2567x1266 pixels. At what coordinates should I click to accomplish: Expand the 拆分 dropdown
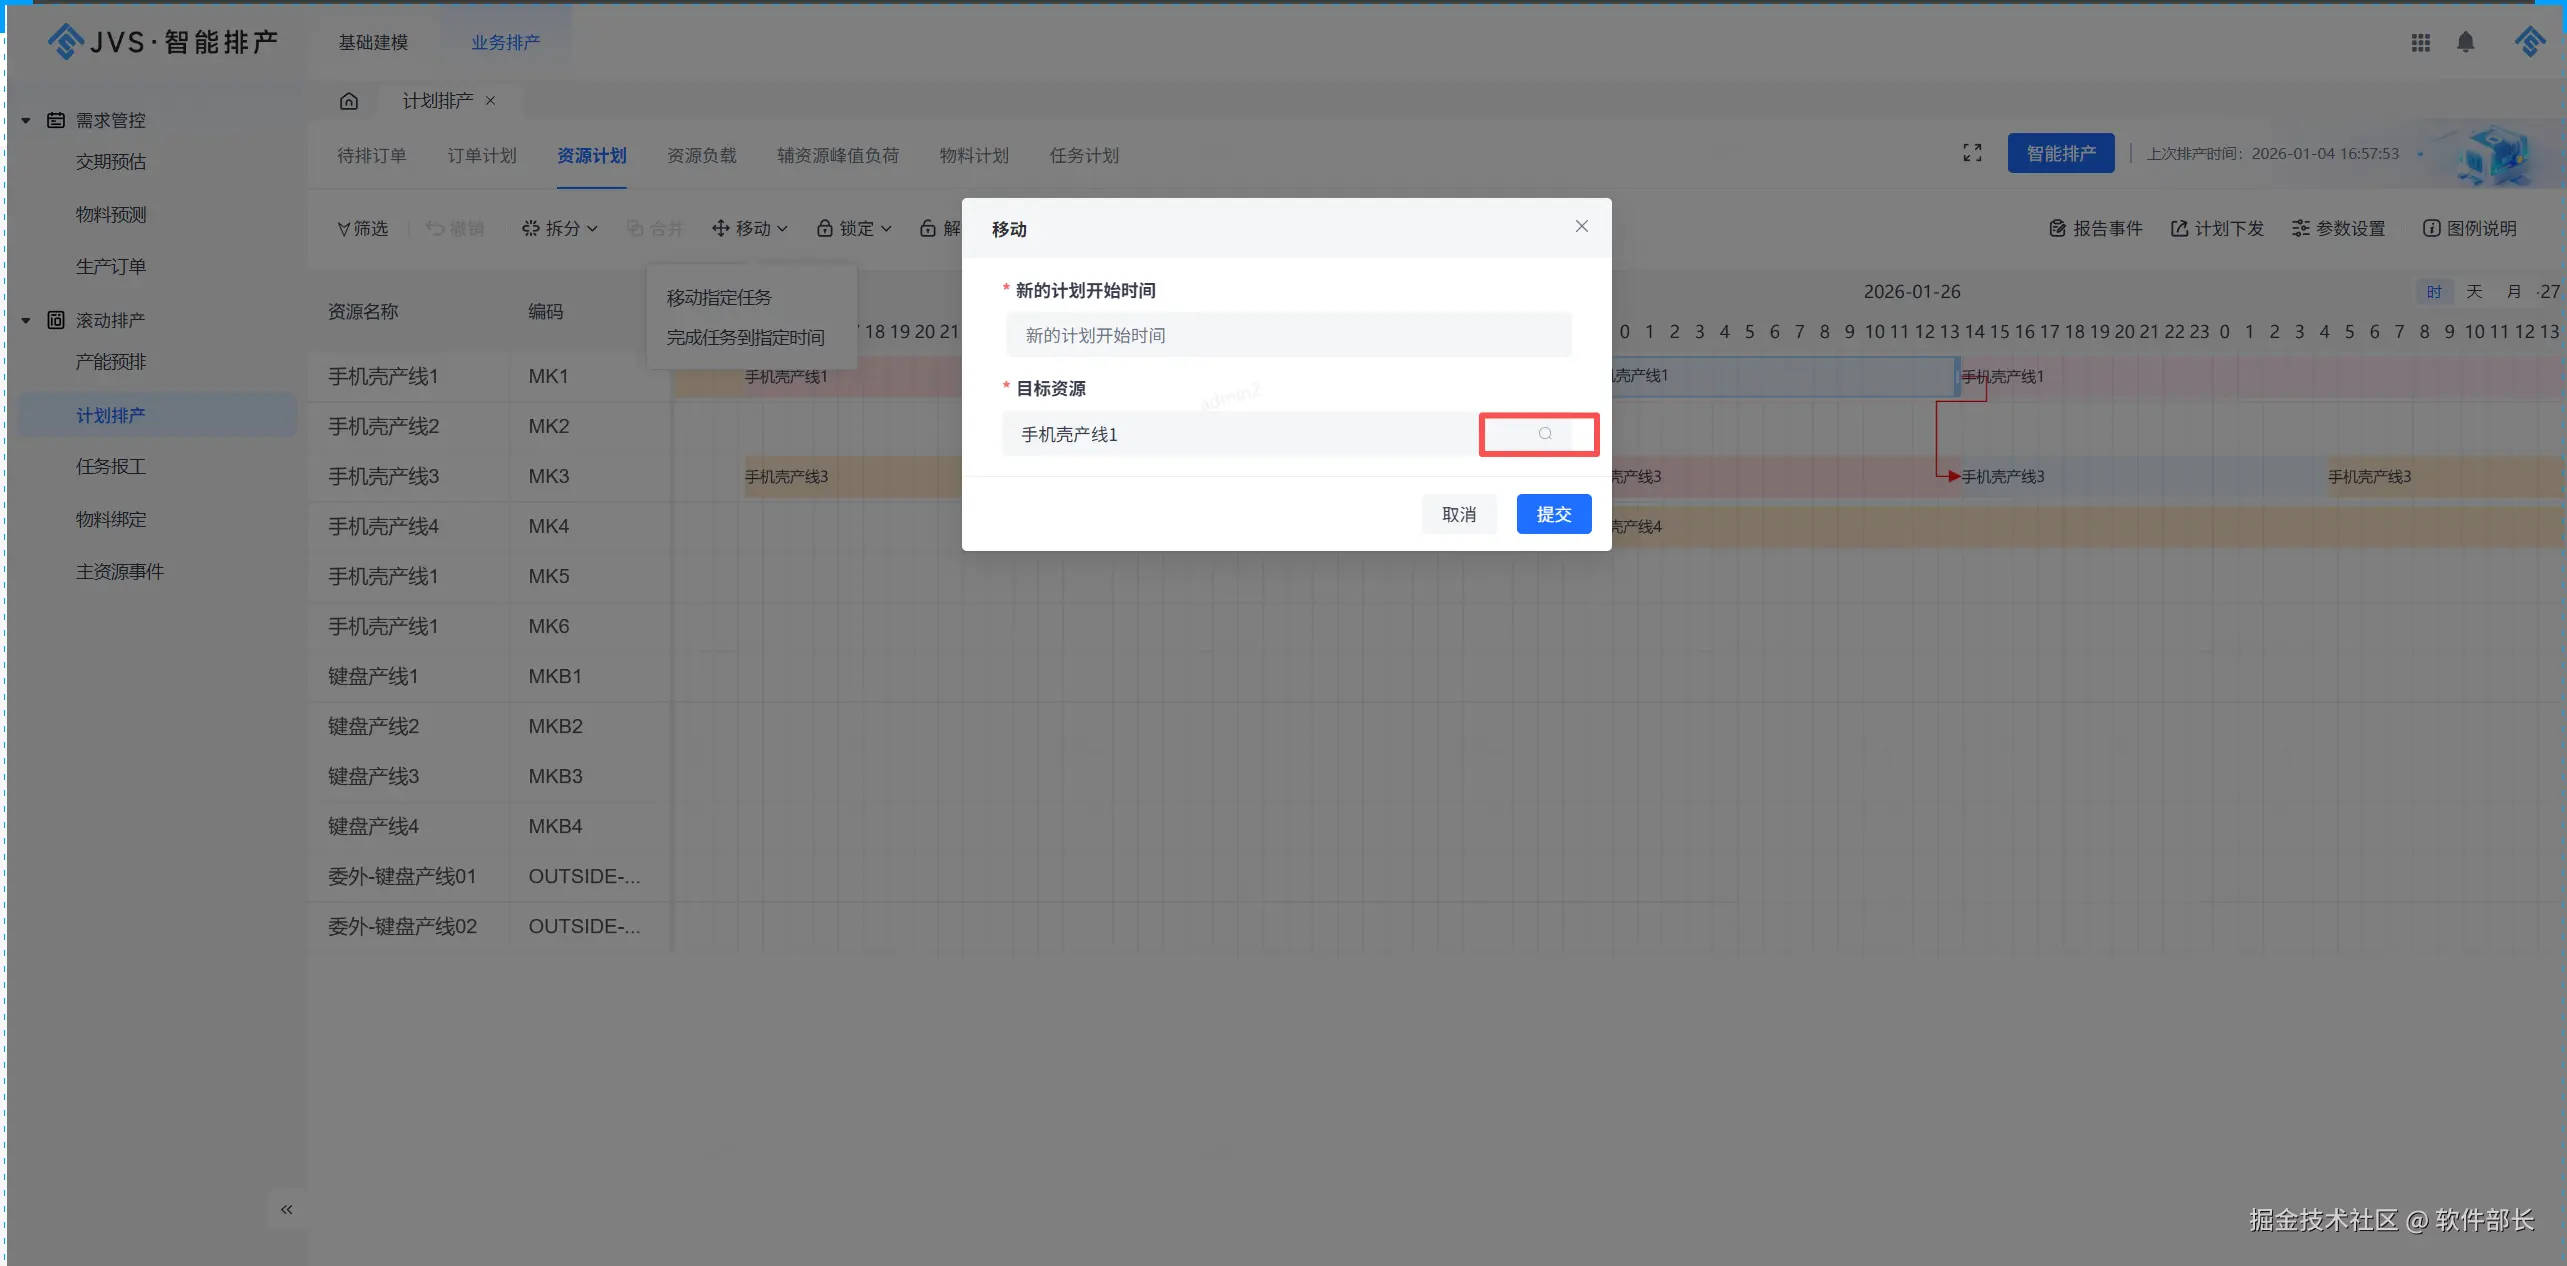tap(560, 229)
